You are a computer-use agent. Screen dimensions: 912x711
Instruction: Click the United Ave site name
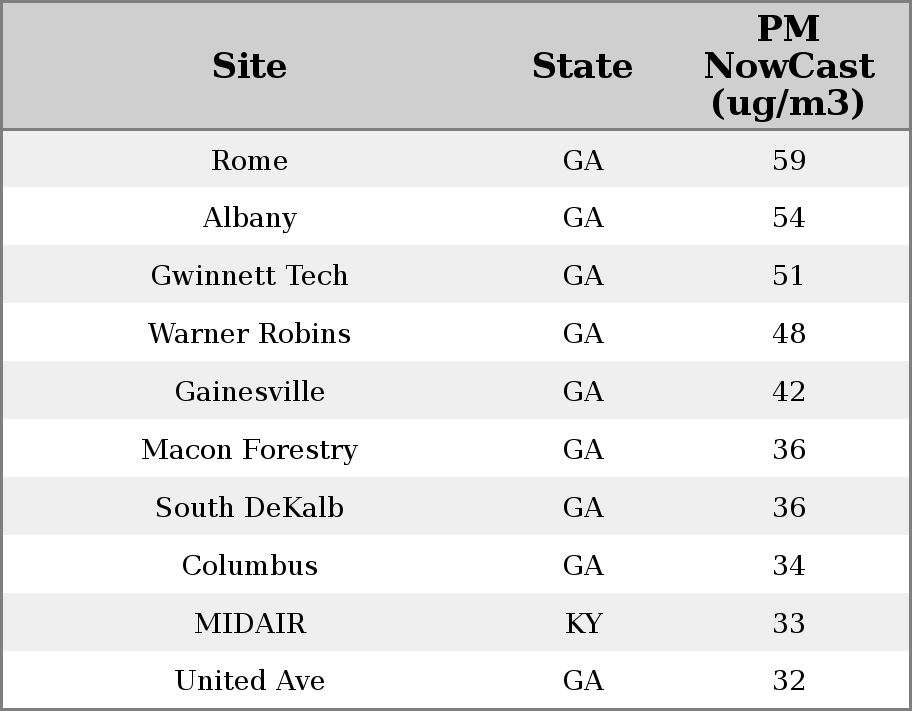pyautogui.click(x=249, y=681)
